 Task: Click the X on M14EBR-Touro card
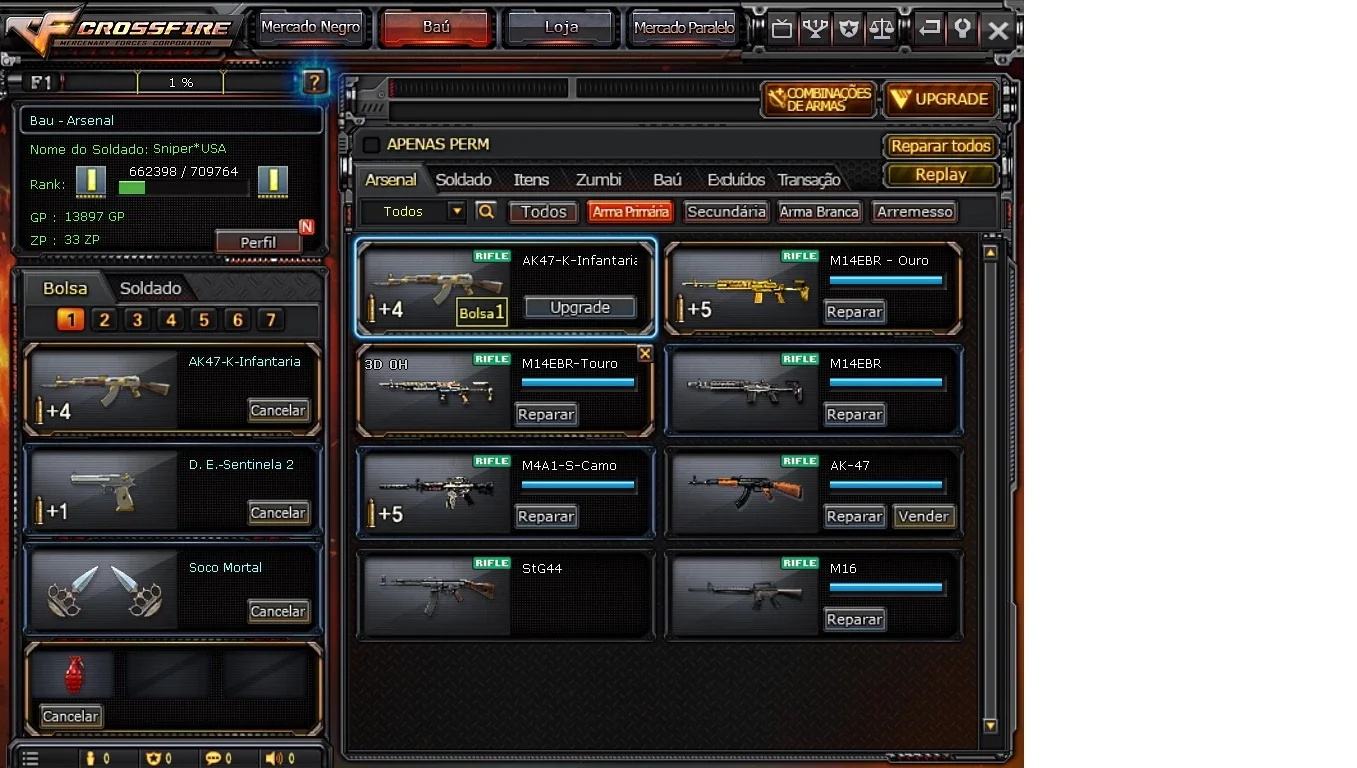645,354
